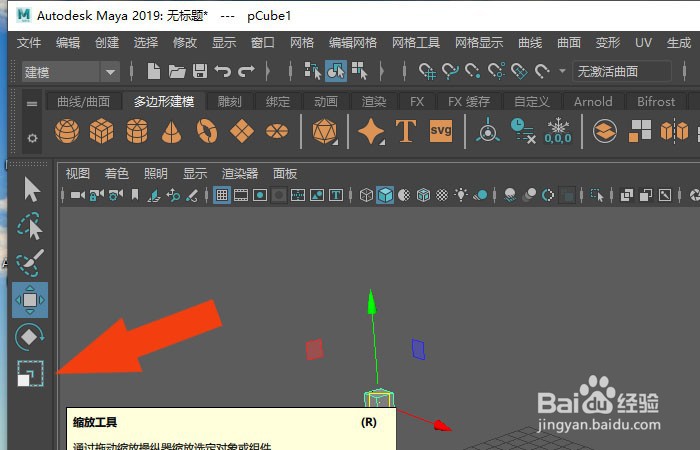Open the 文件 menu

click(x=29, y=43)
